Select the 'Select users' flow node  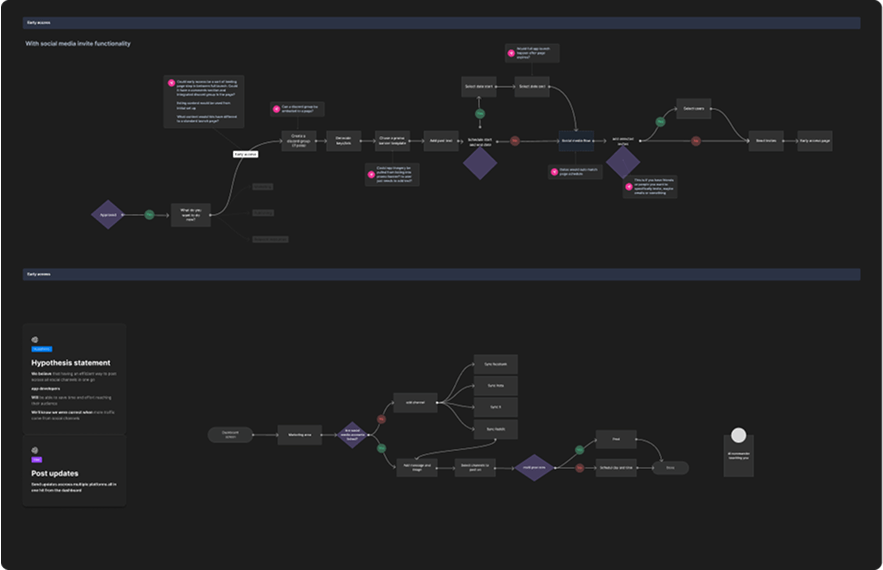click(694, 109)
